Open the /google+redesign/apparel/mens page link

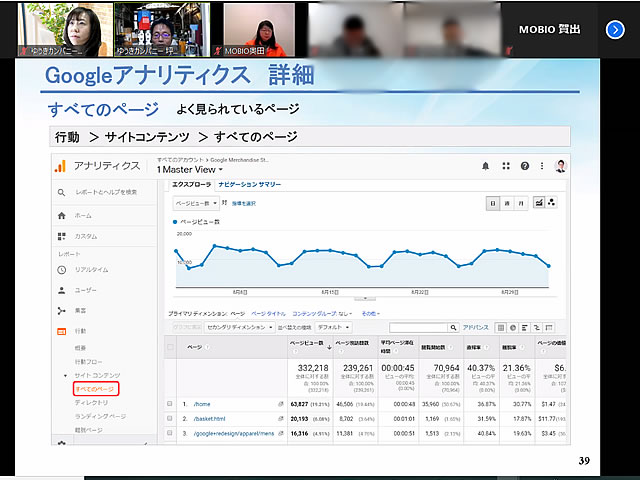(234, 433)
